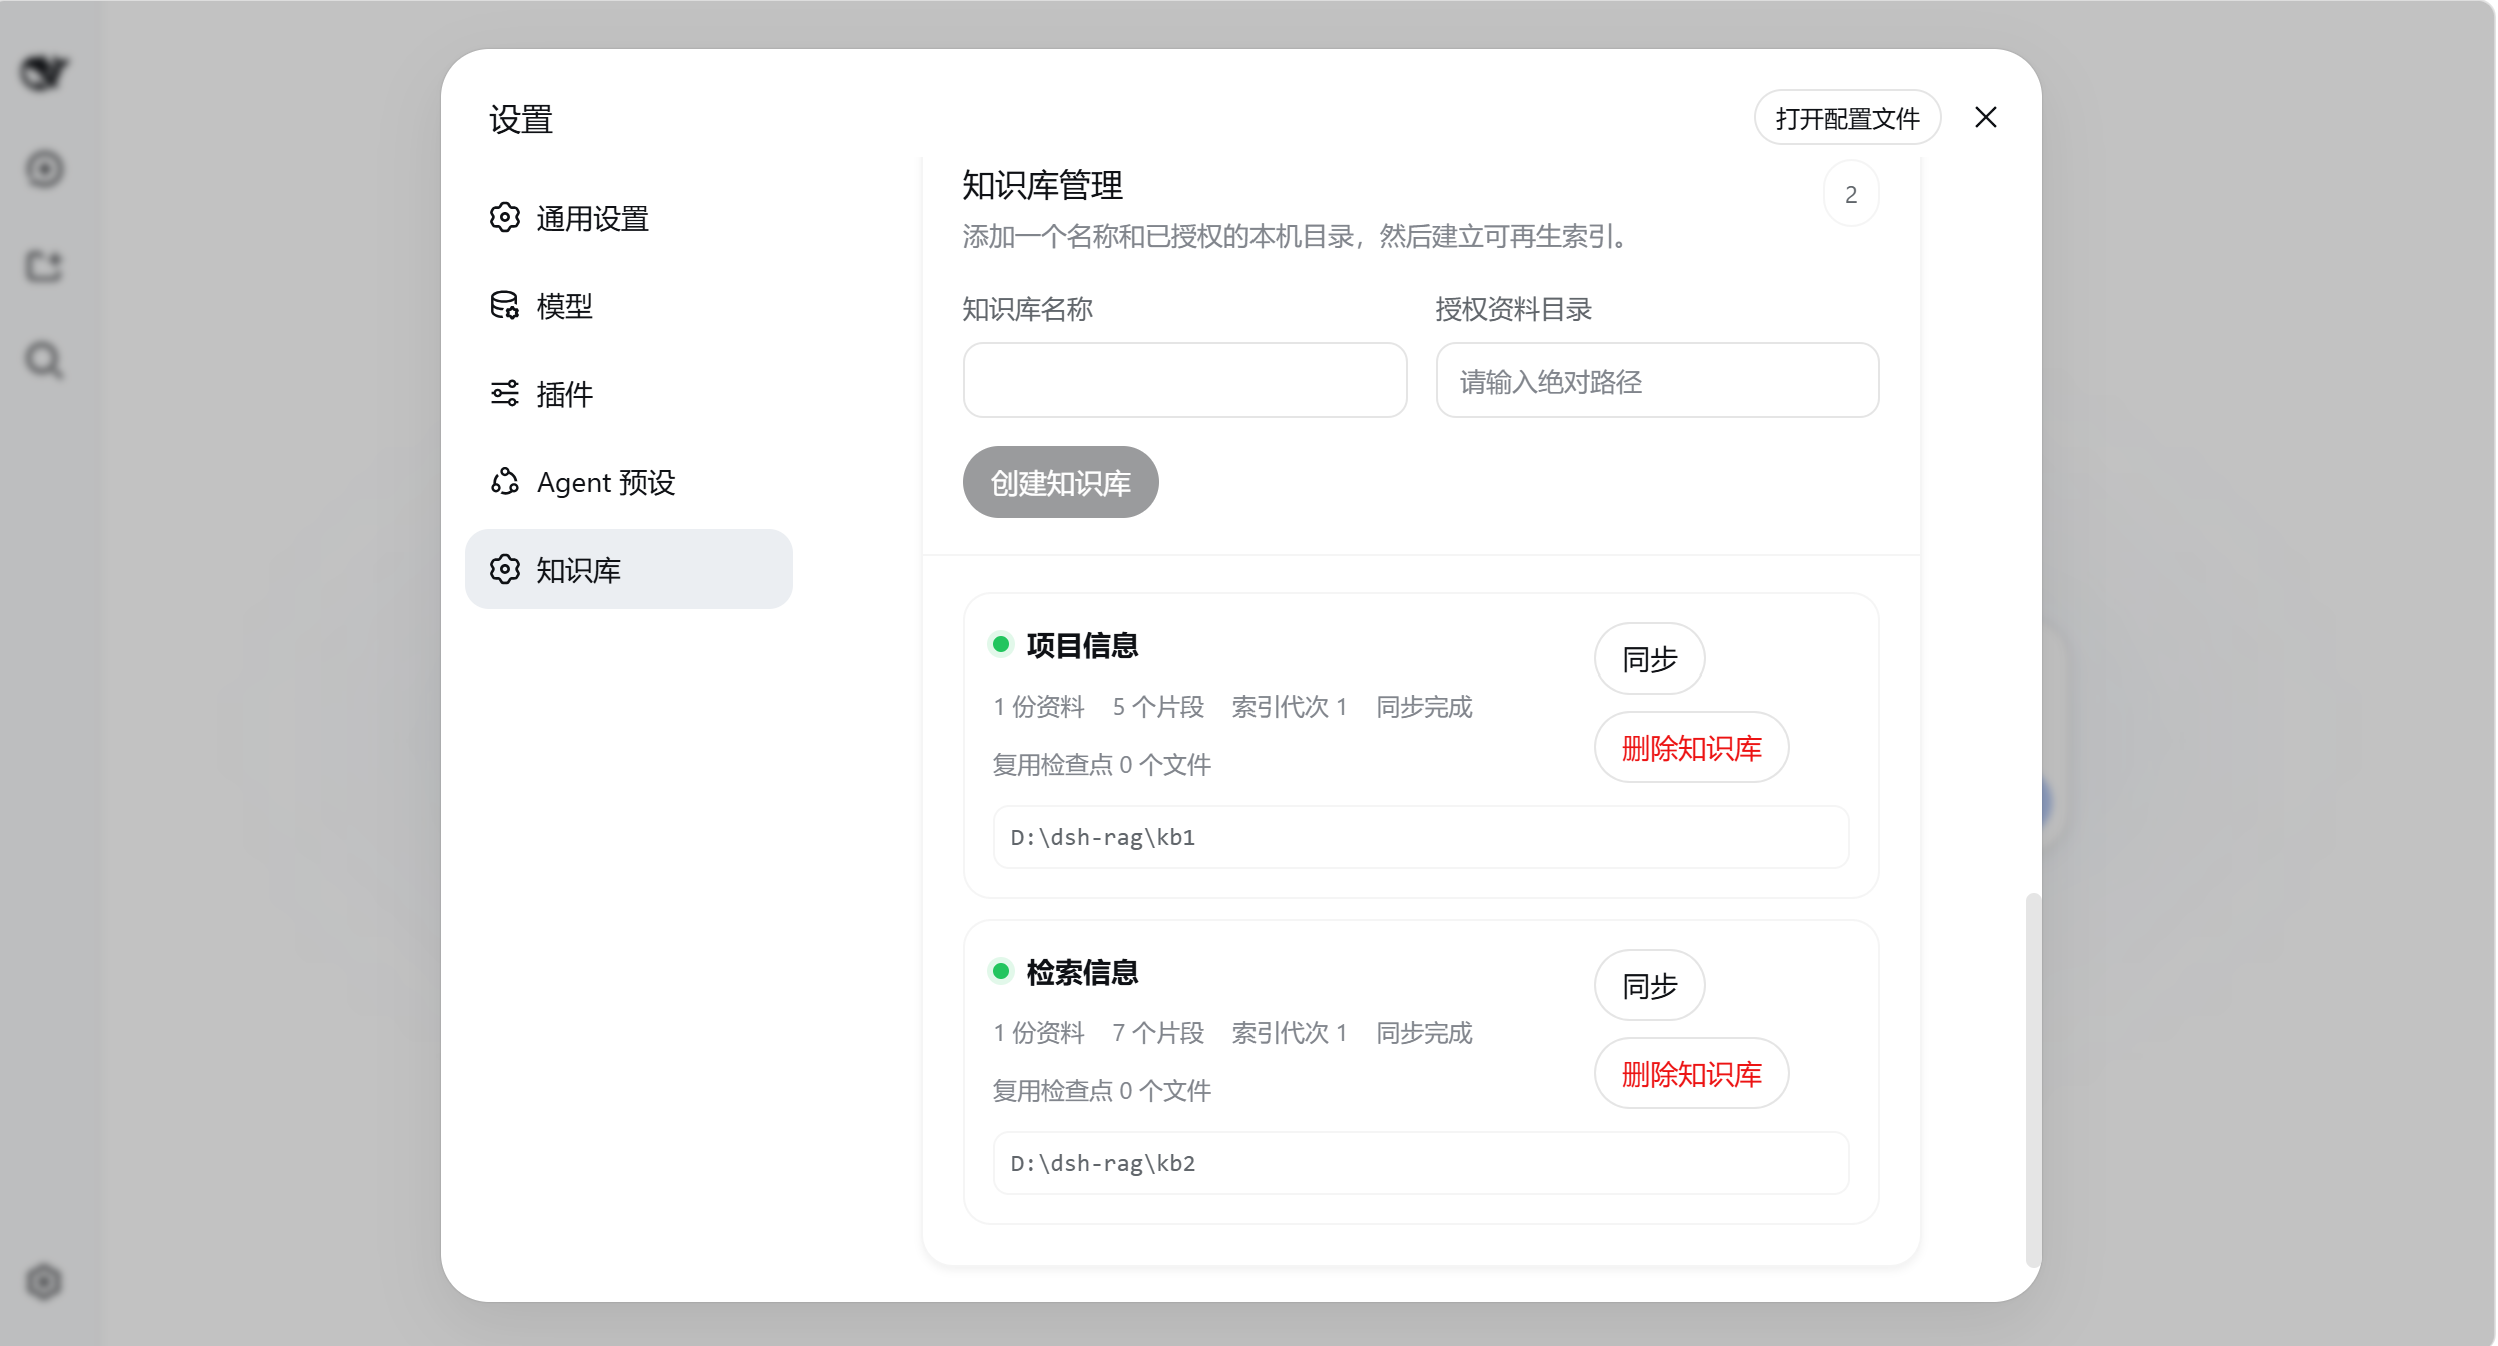Switch to the 模型 settings tab

coord(629,305)
